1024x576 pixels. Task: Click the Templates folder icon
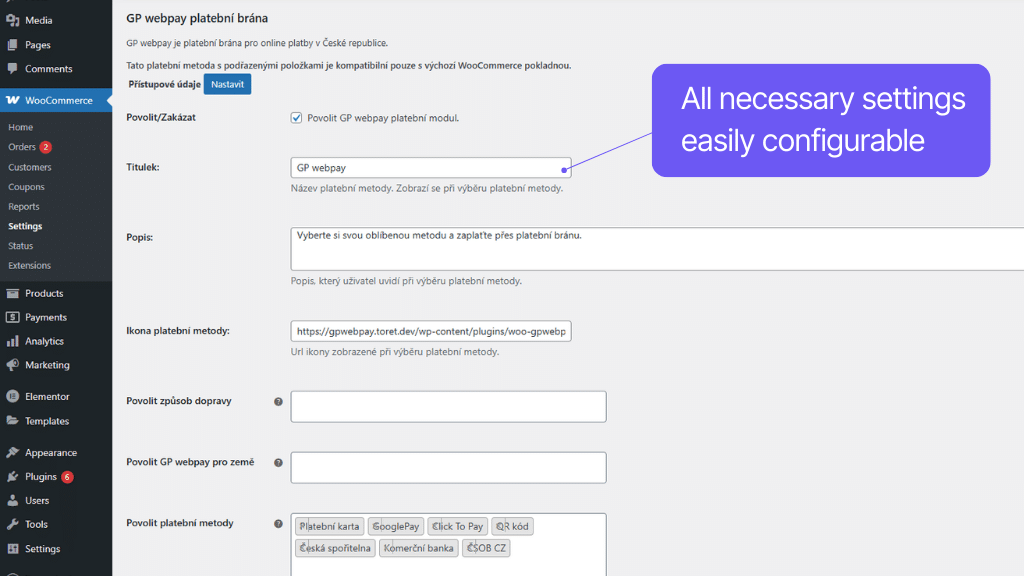(12, 421)
